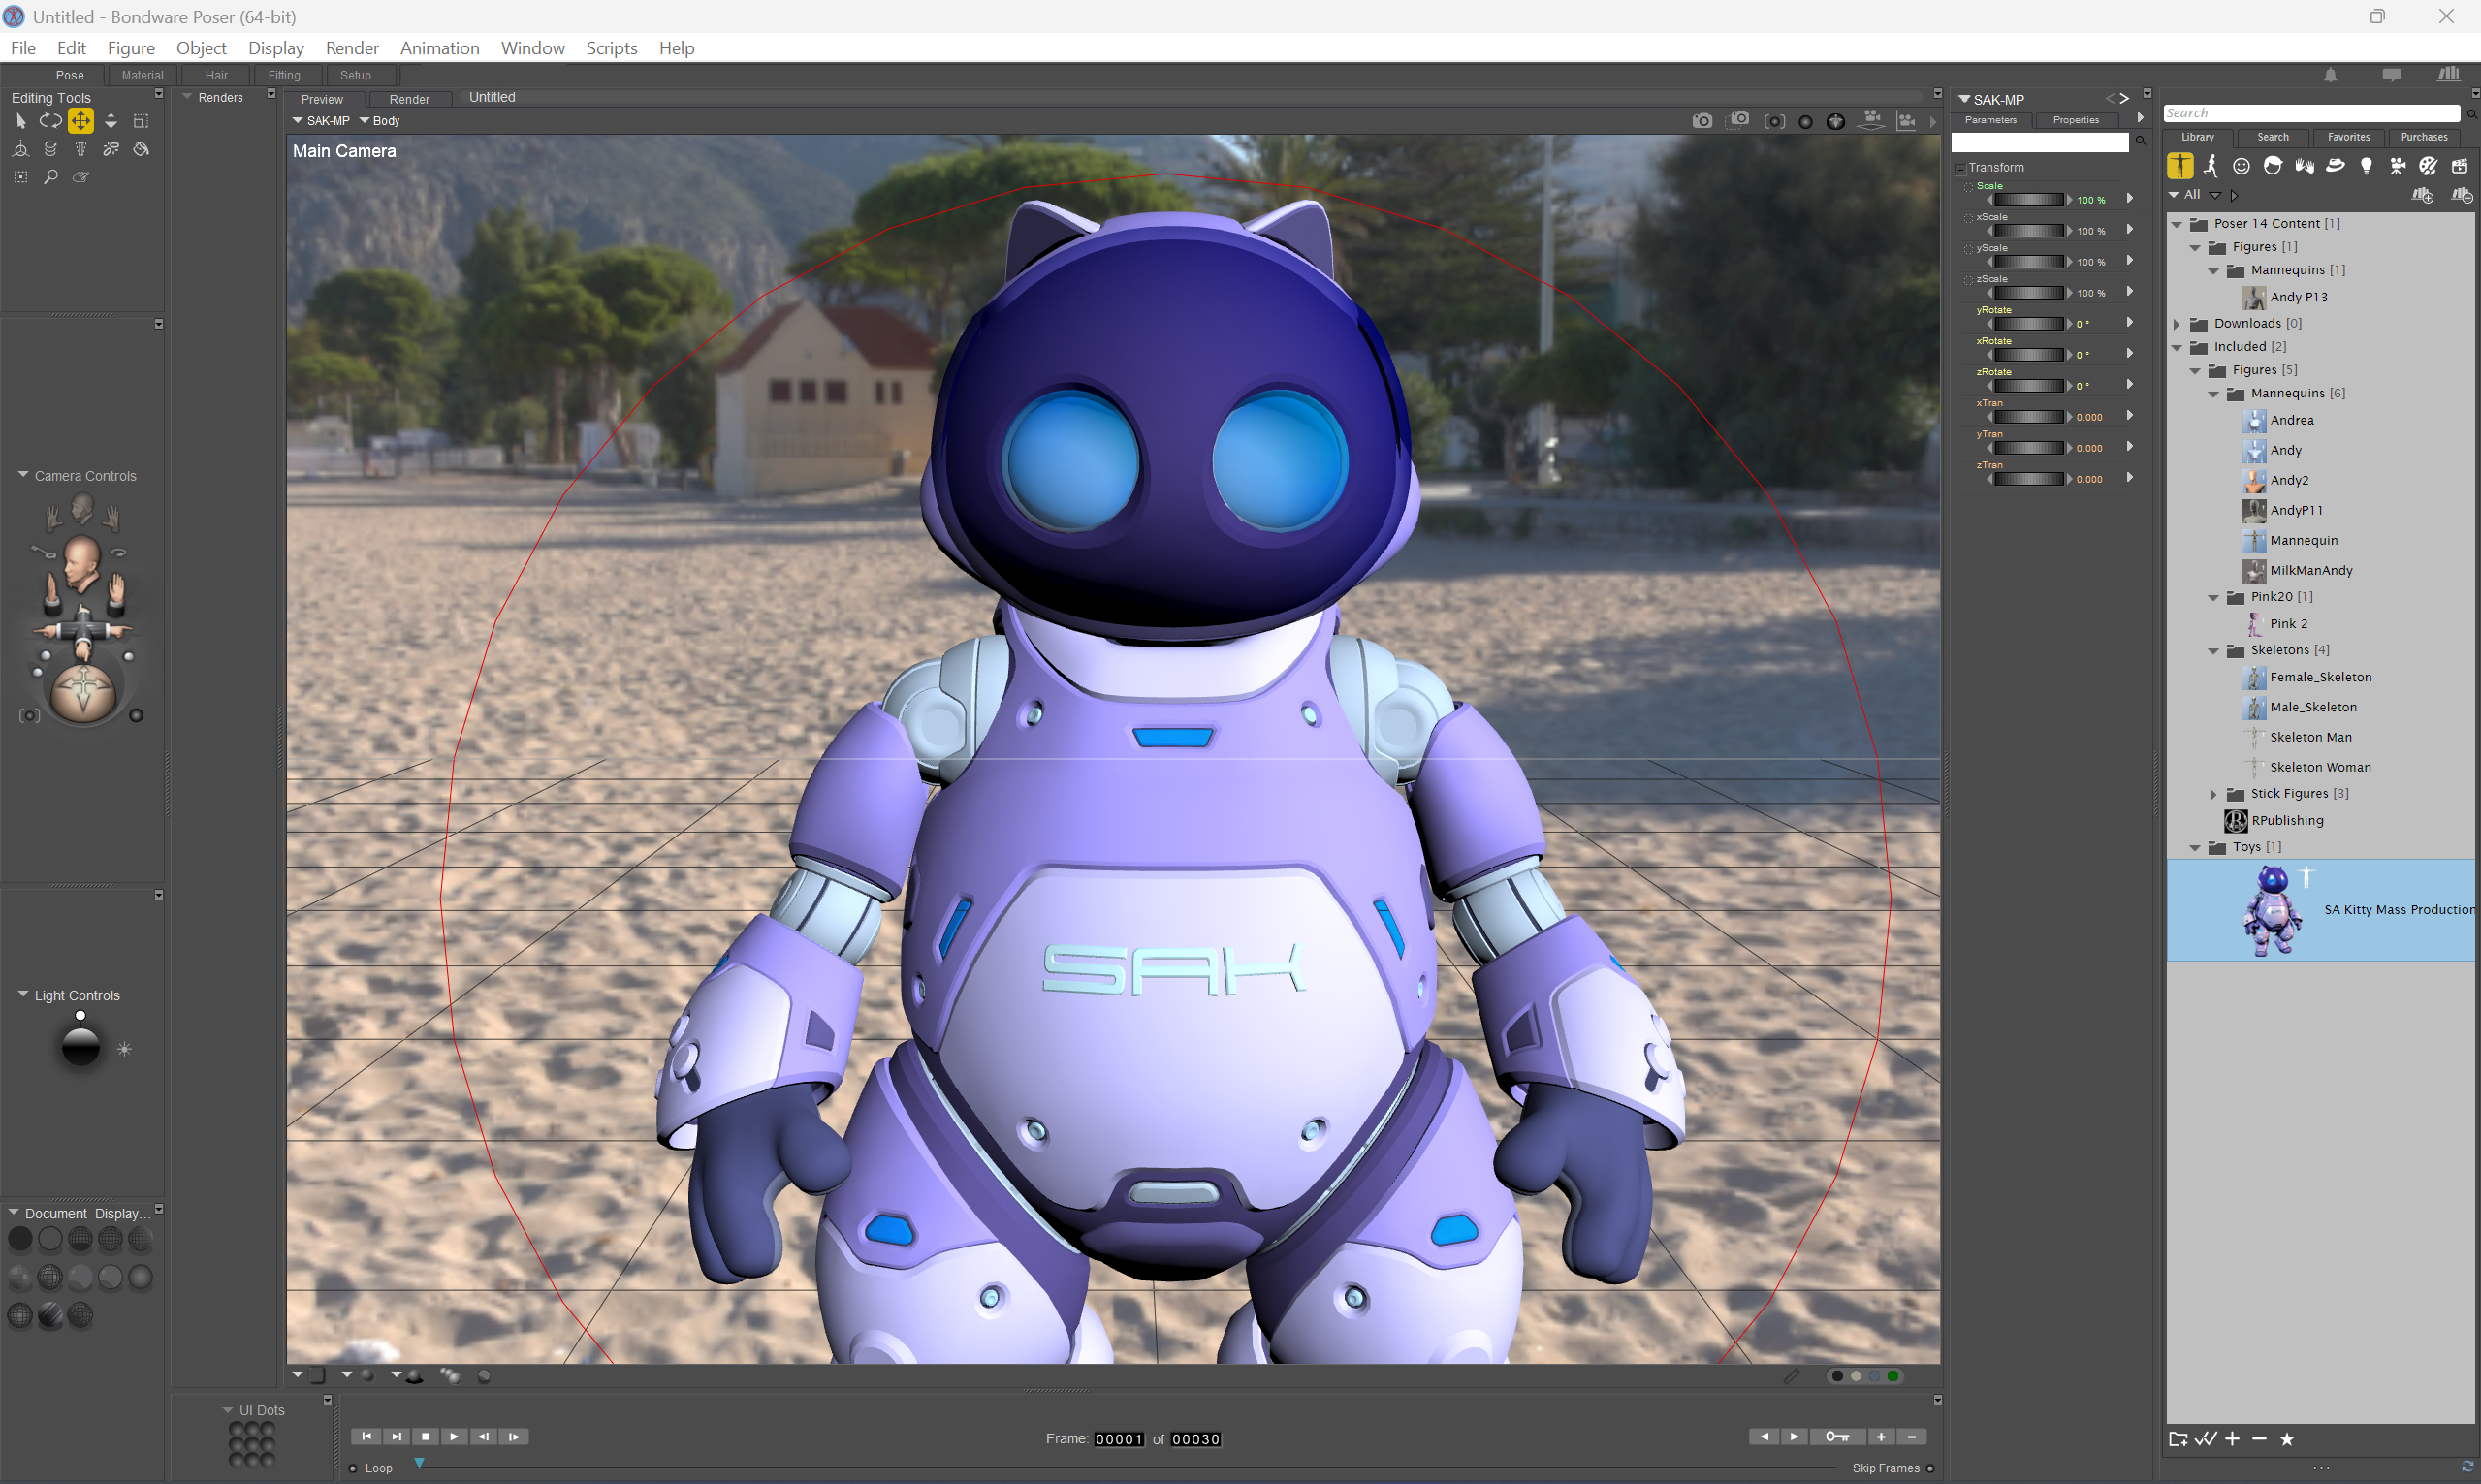
Task: Select the head camera in Camera Controls
Action: coord(82,508)
